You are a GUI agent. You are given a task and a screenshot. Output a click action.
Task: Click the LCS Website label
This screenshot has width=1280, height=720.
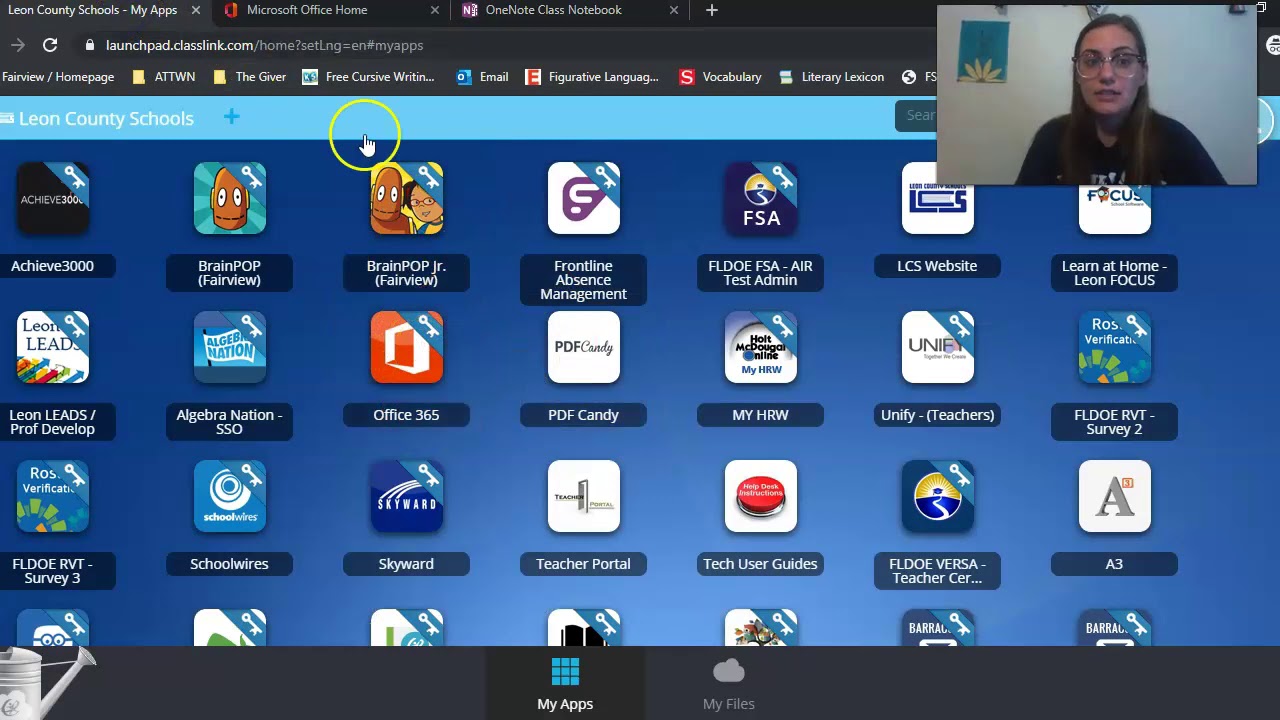[937, 266]
